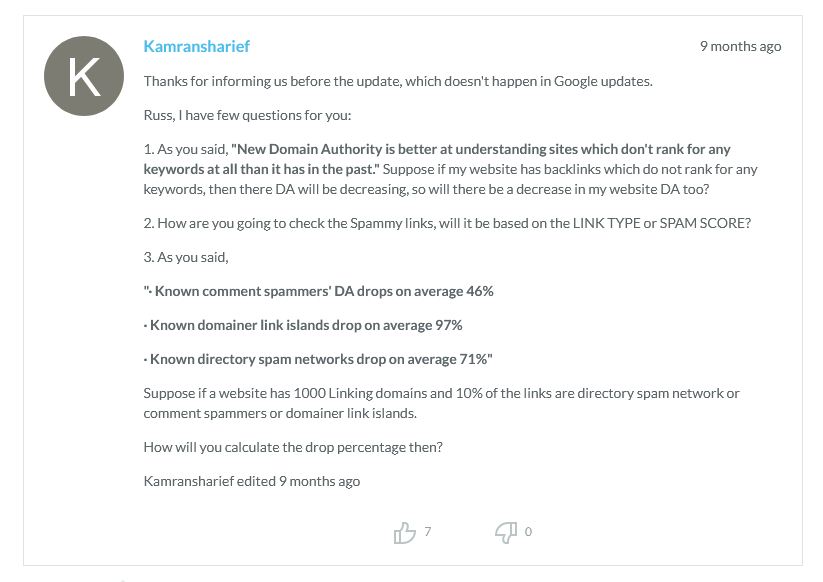The image size is (823, 582).
Task: Open the commenter's profile picture
Action: point(85,75)
